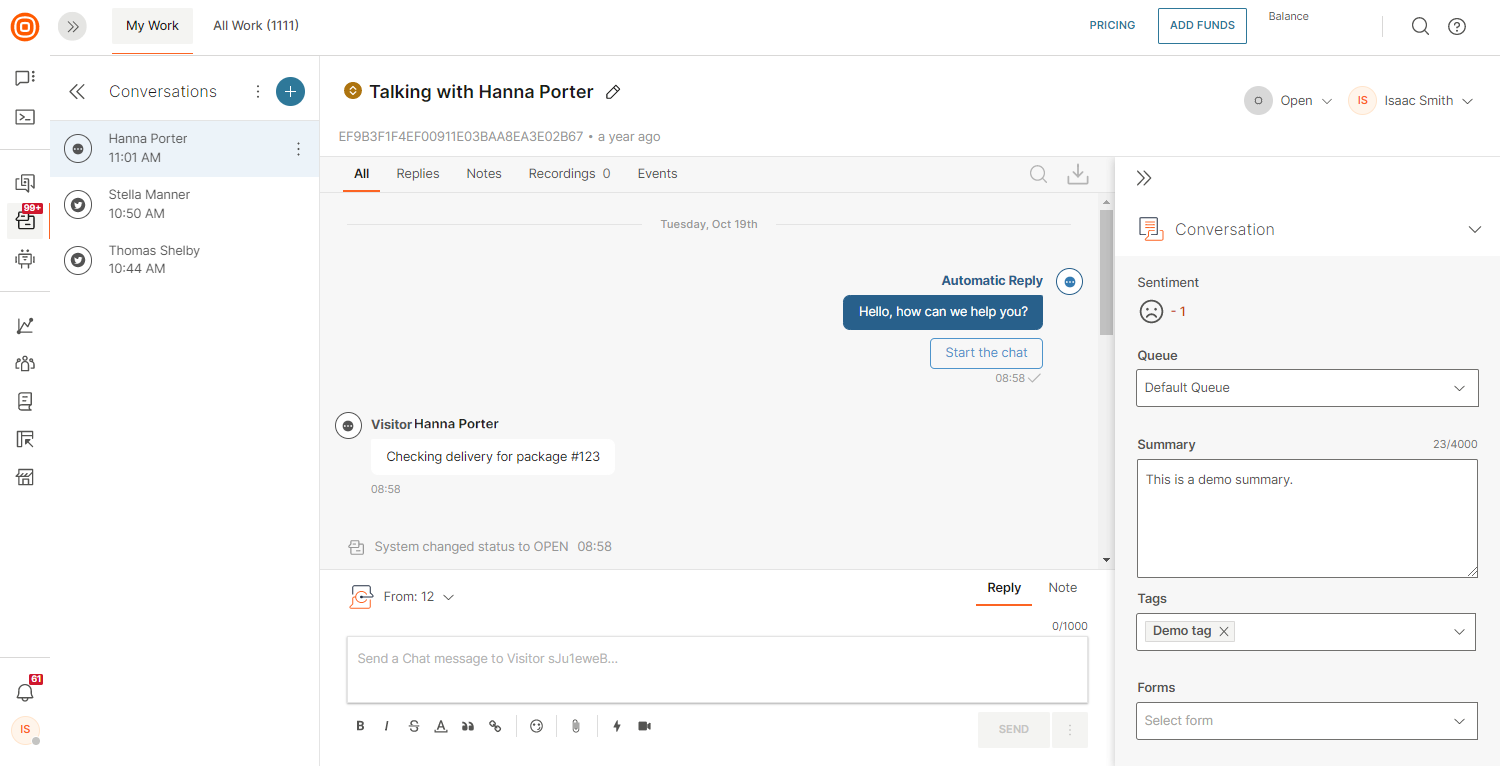Open canned responses lightning icon

click(616, 726)
